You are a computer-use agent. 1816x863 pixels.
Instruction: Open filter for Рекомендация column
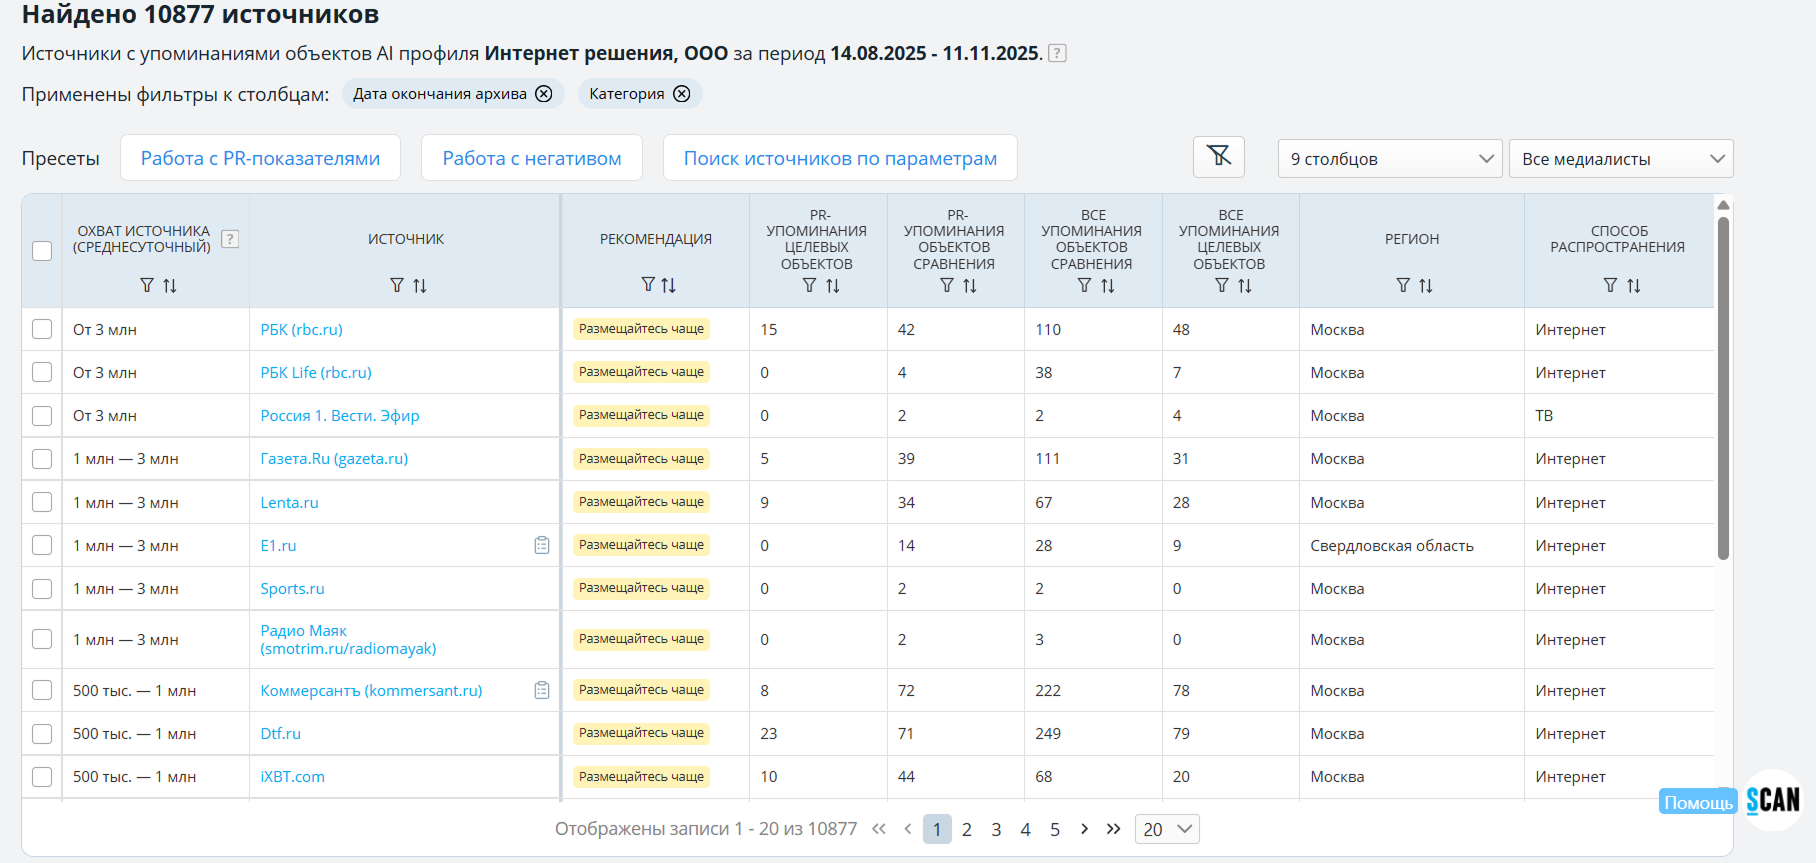[648, 285]
